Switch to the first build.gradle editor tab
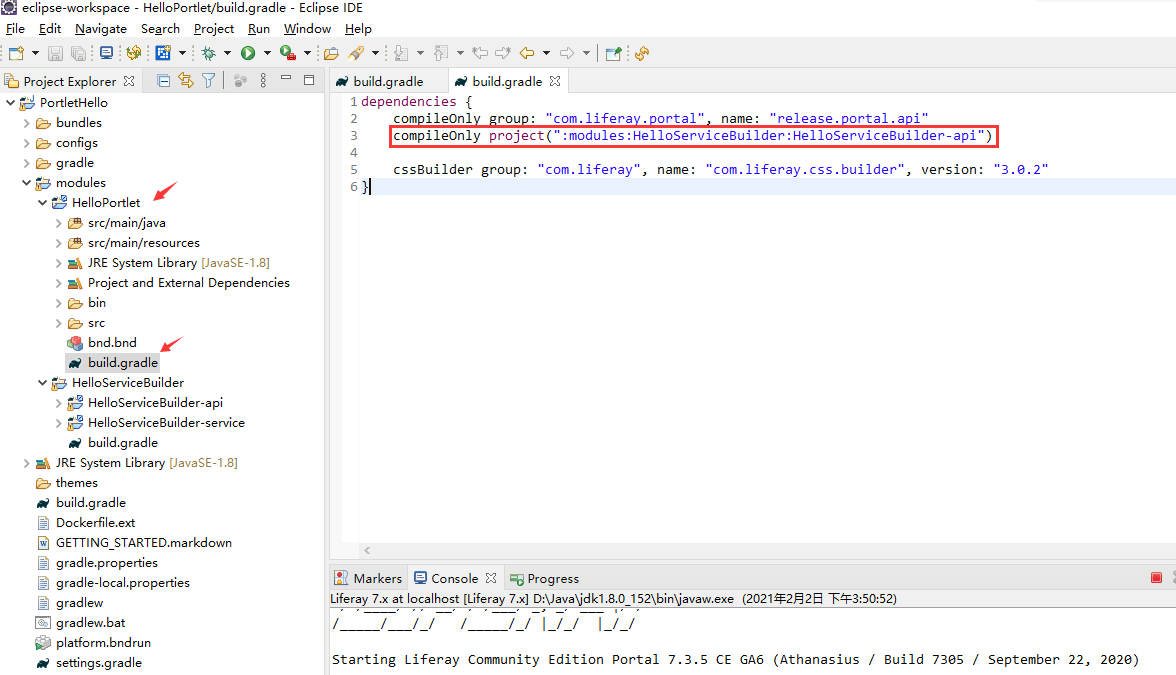 click(x=388, y=81)
